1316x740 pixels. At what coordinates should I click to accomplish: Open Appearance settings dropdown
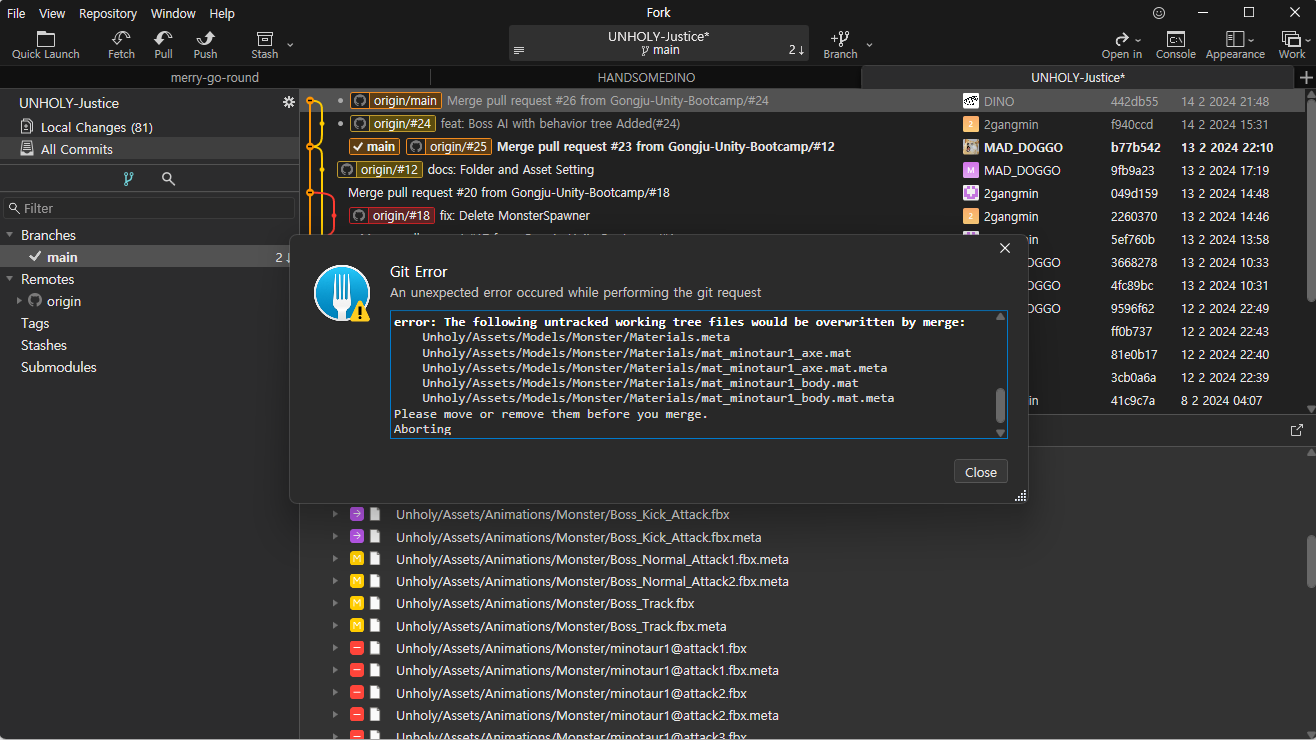pos(1235,45)
